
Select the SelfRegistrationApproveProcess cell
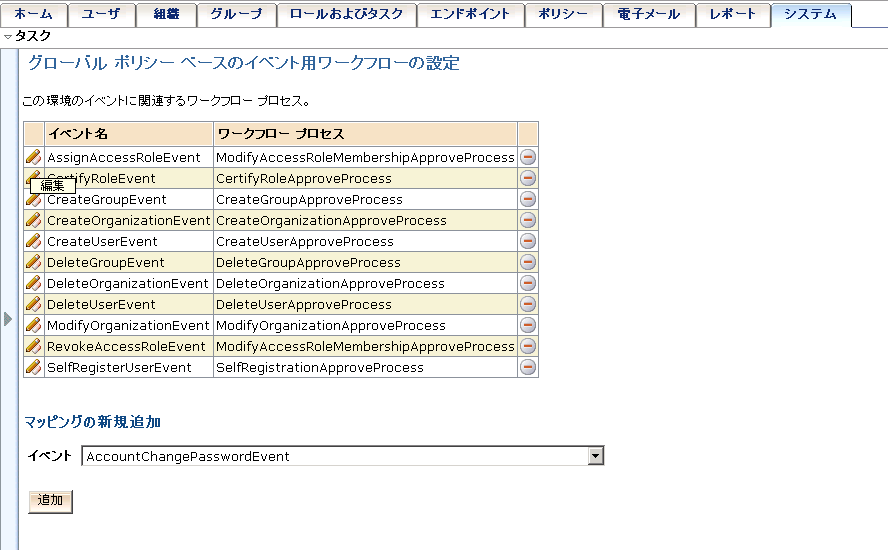tap(365, 367)
